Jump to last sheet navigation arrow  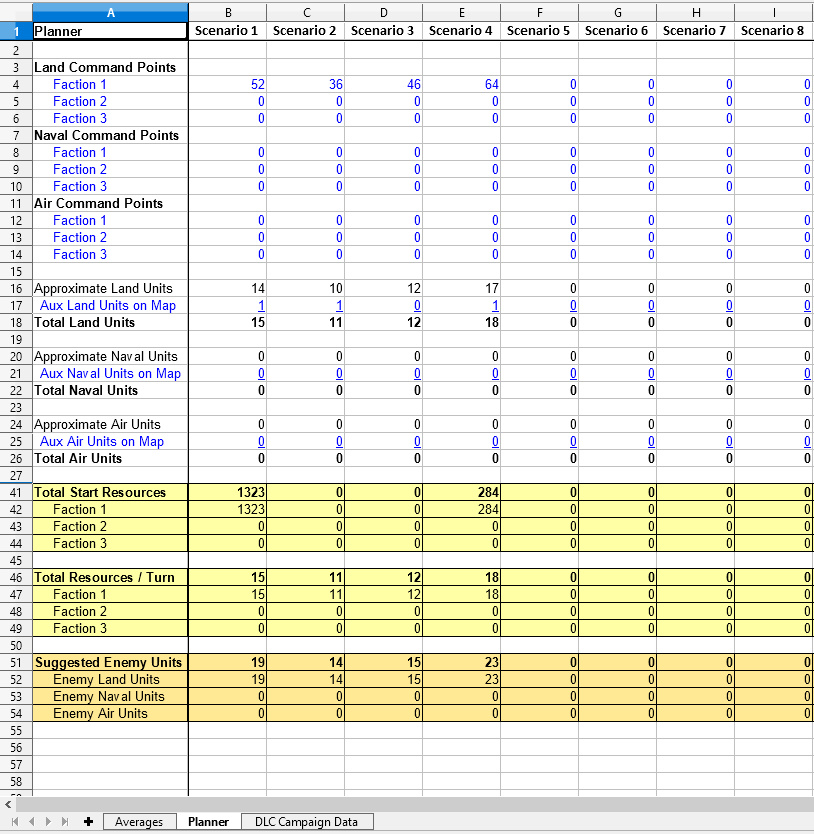pyautogui.click(x=64, y=822)
